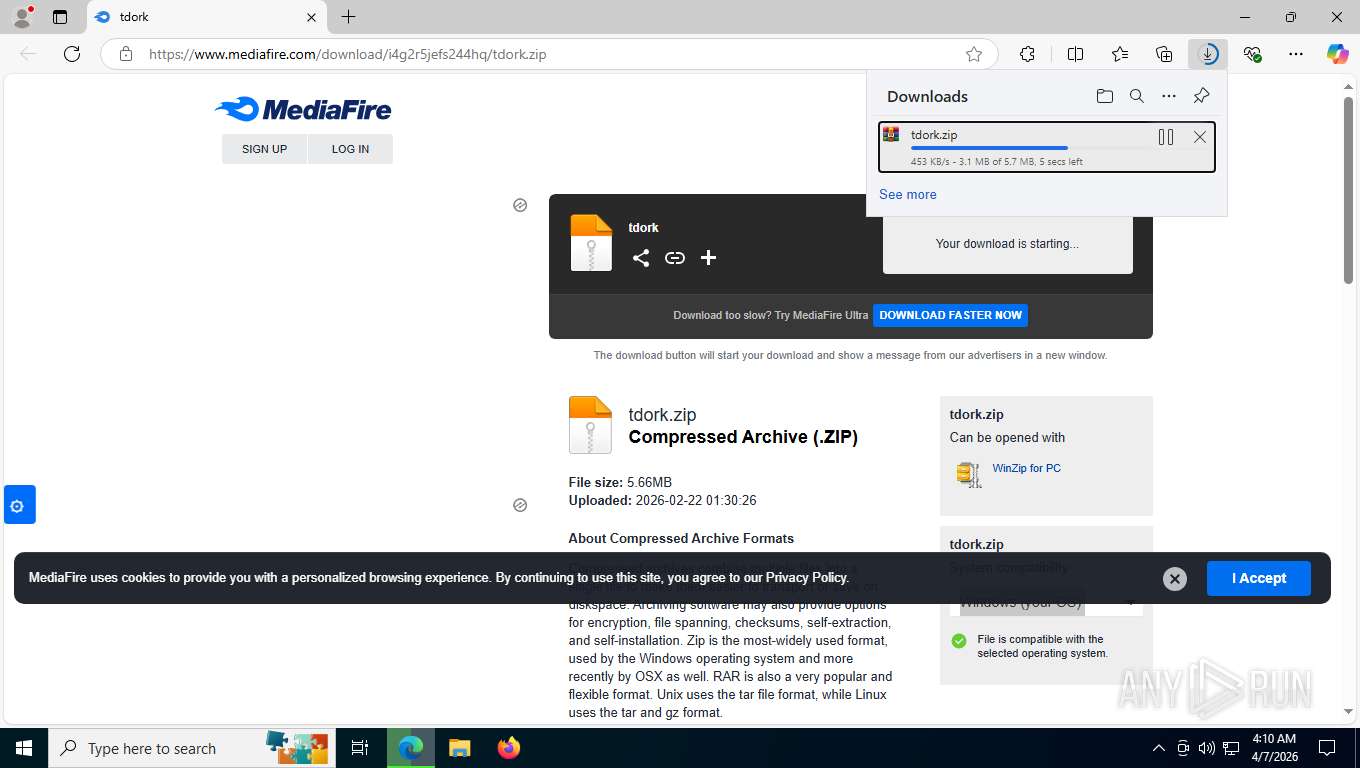Toggle the Downloads toolbar button
This screenshot has height=768, width=1360.
1208,54
